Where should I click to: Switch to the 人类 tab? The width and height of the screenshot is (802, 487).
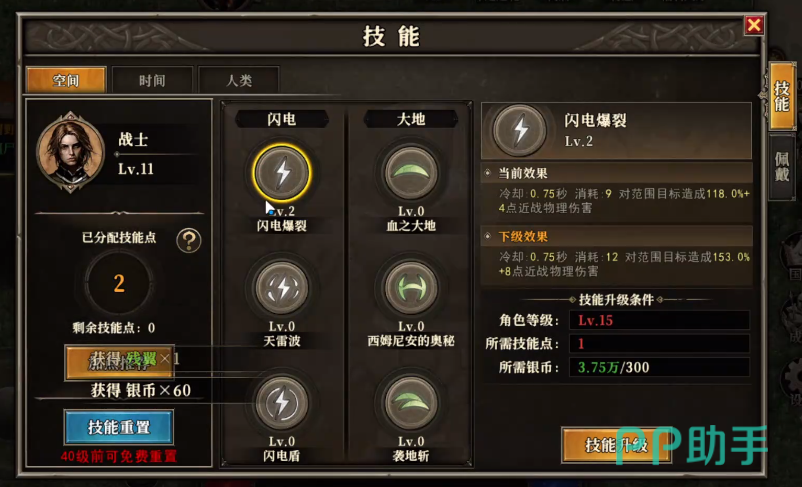(x=239, y=80)
